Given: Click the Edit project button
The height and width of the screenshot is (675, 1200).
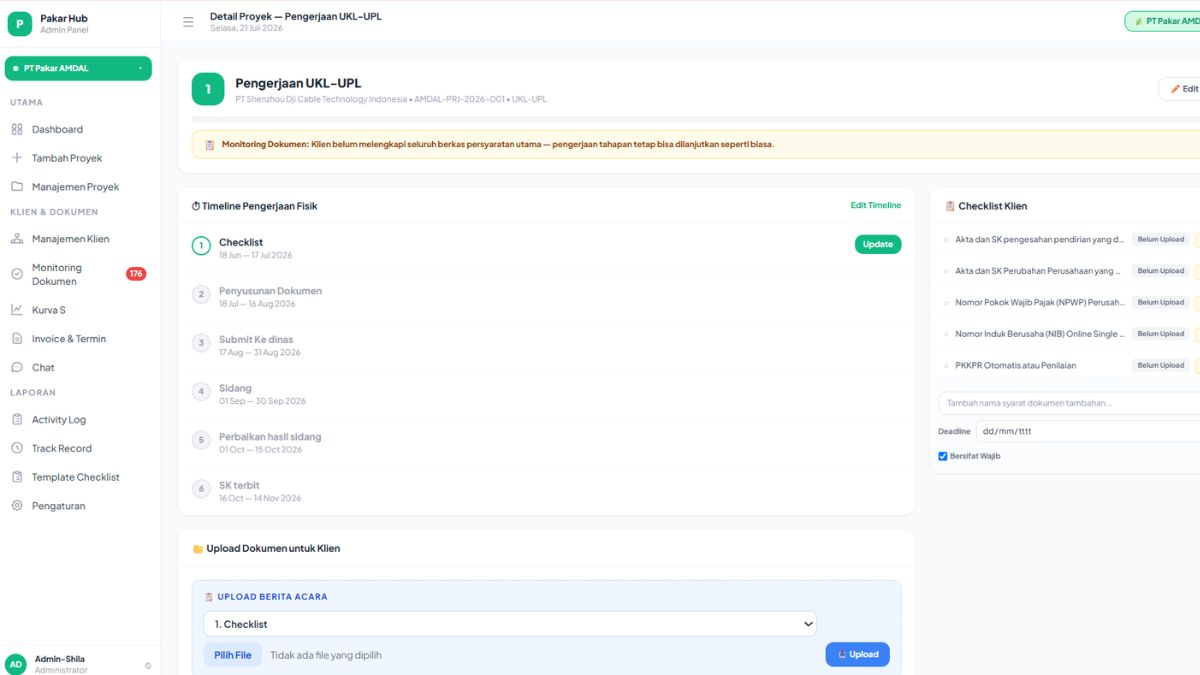Looking at the screenshot, I should (x=1182, y=89).
